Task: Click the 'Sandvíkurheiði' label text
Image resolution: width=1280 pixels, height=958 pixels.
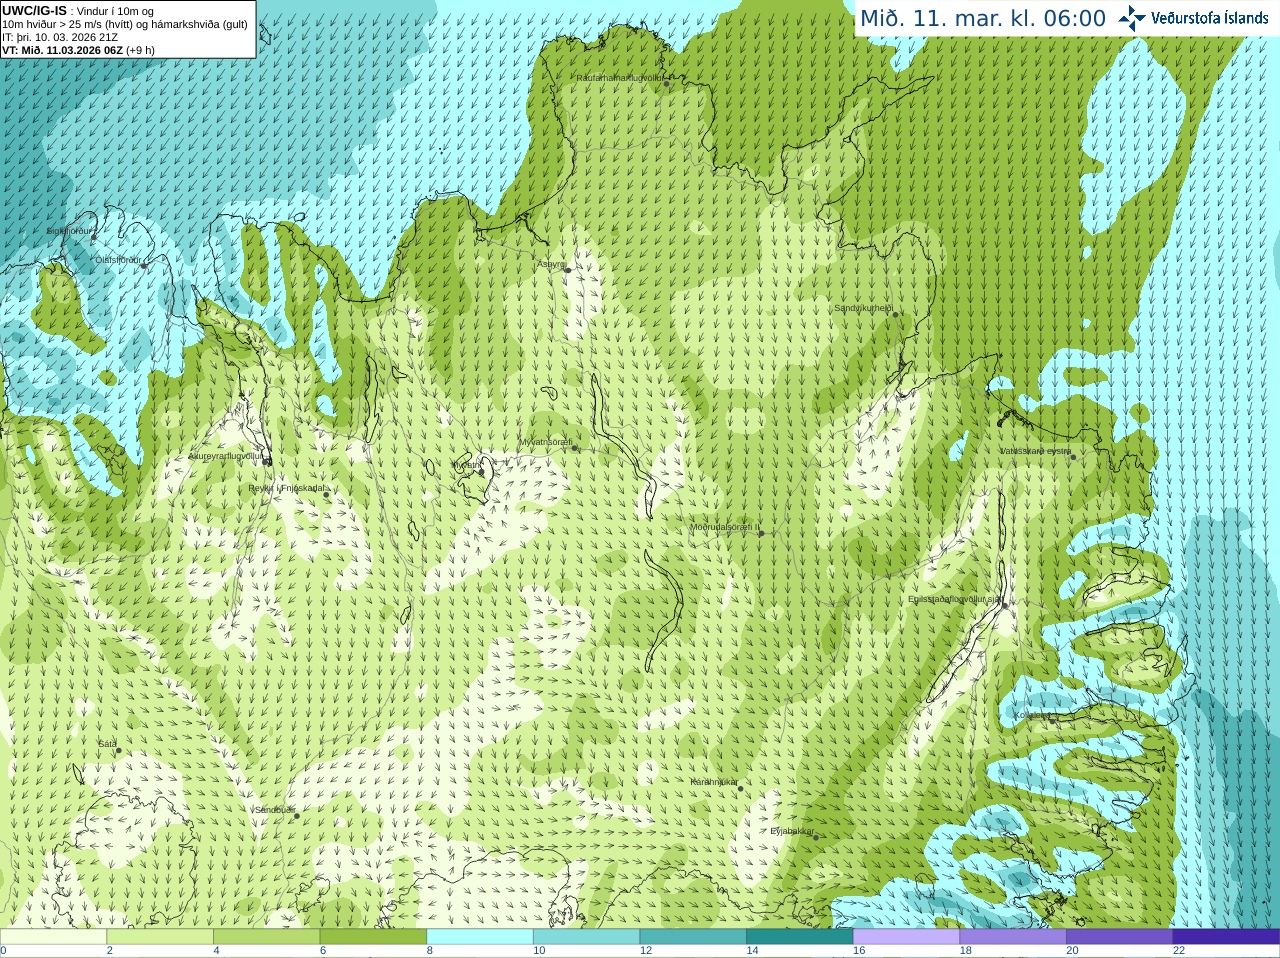Action: pos(863,308)
